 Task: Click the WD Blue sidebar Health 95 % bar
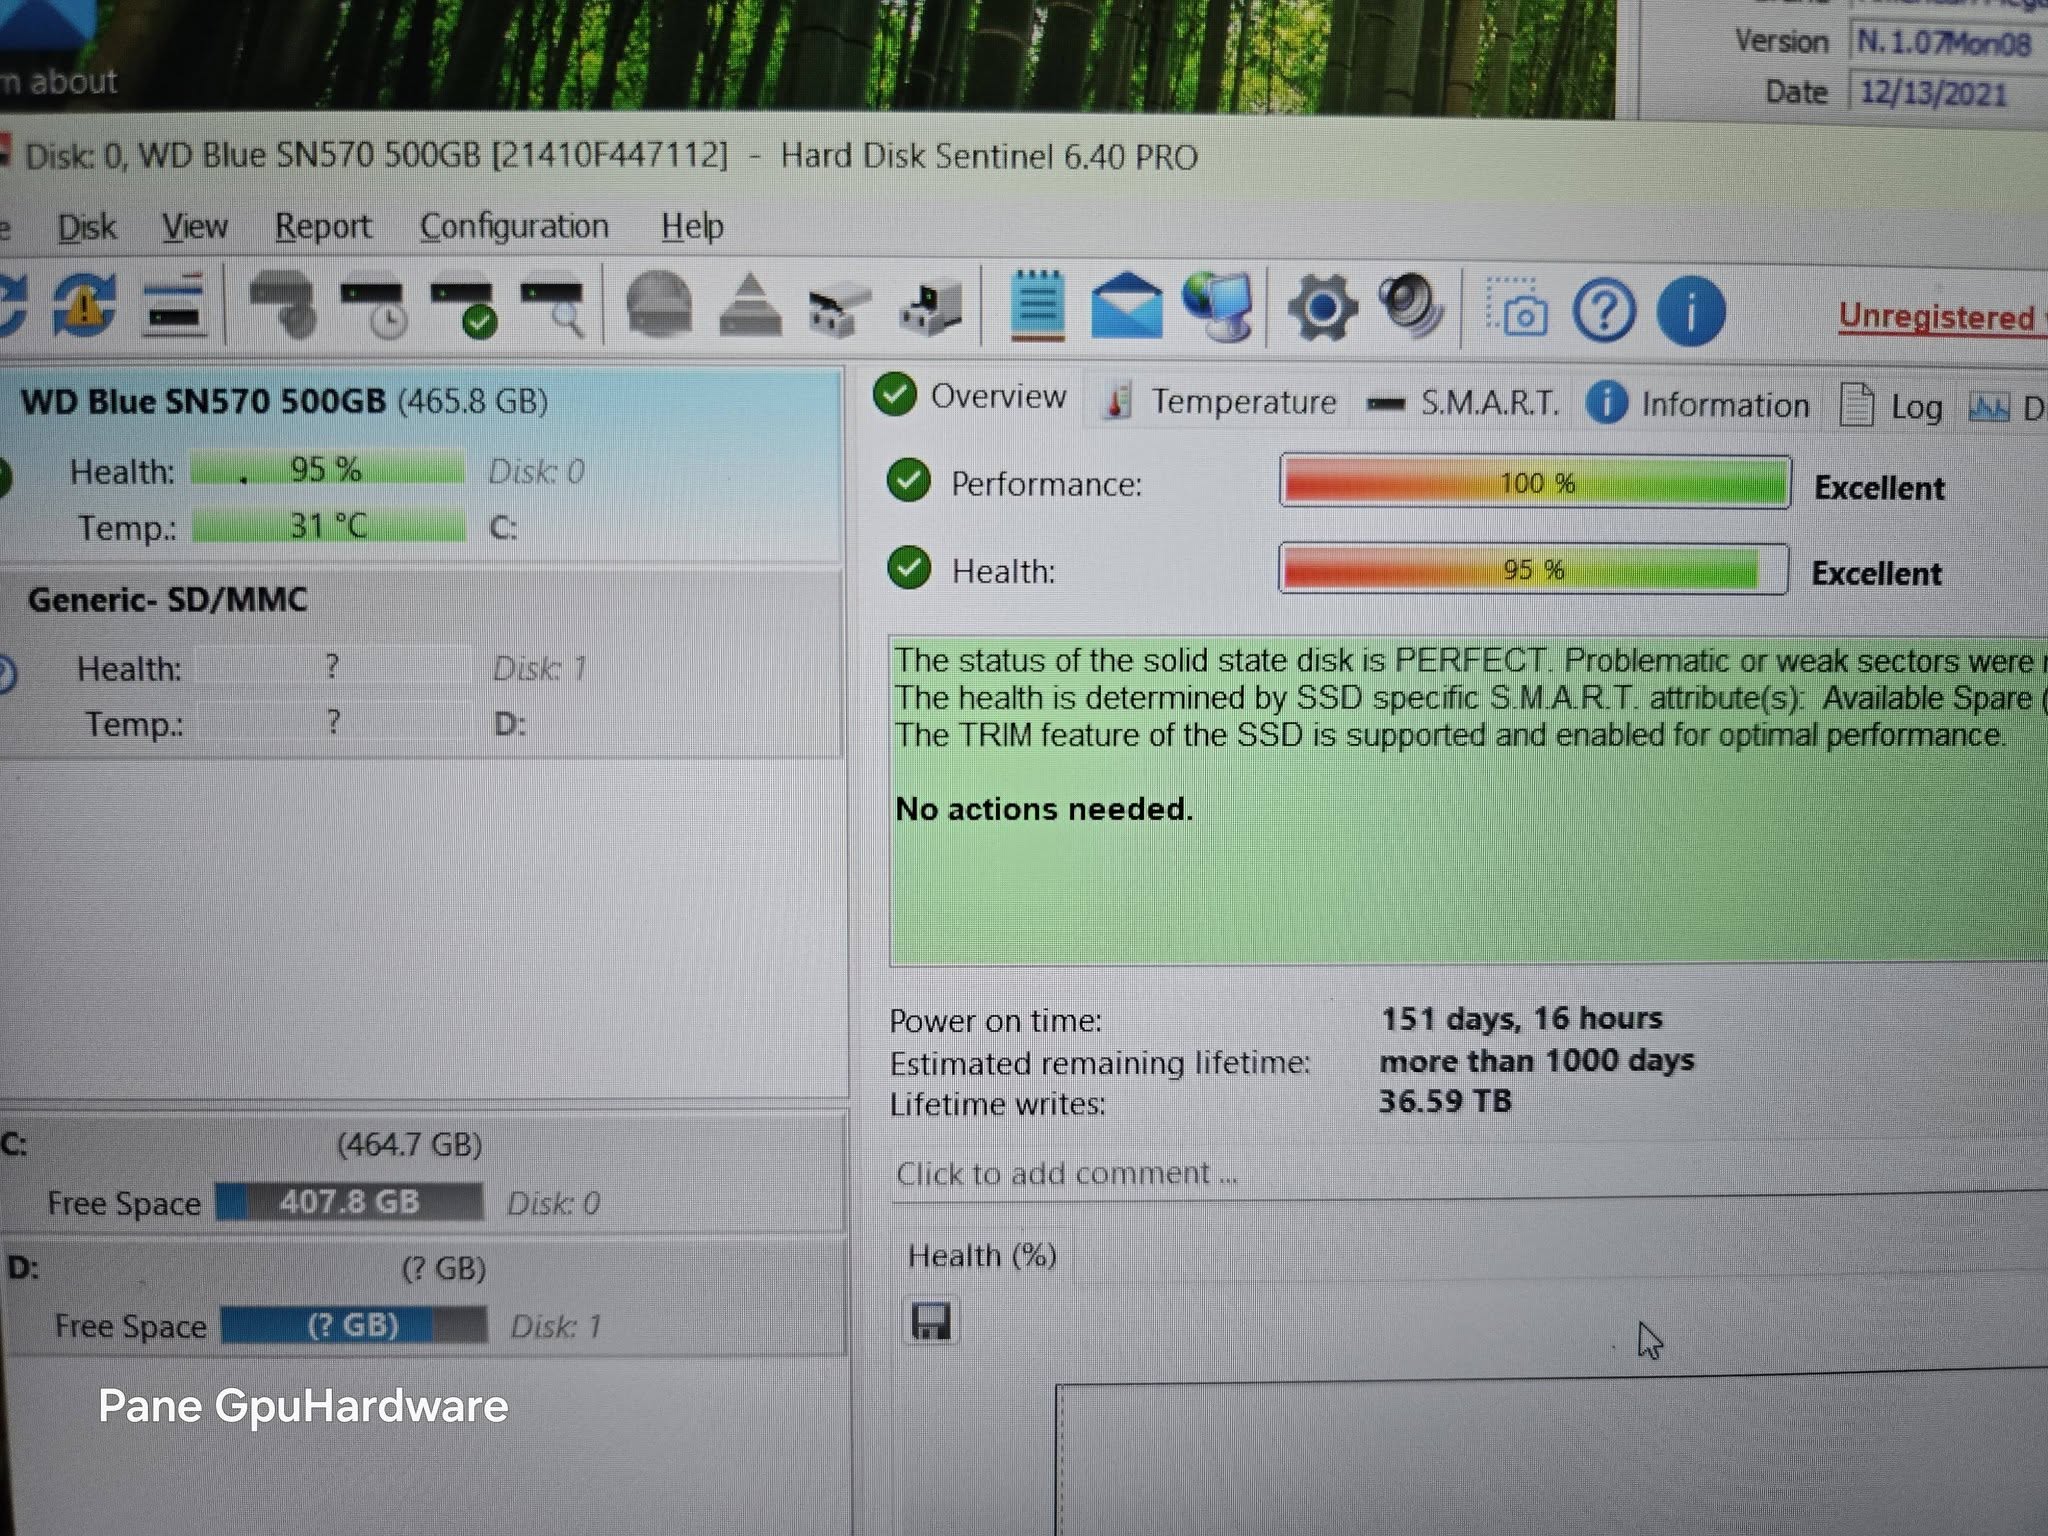pos(327,469)
